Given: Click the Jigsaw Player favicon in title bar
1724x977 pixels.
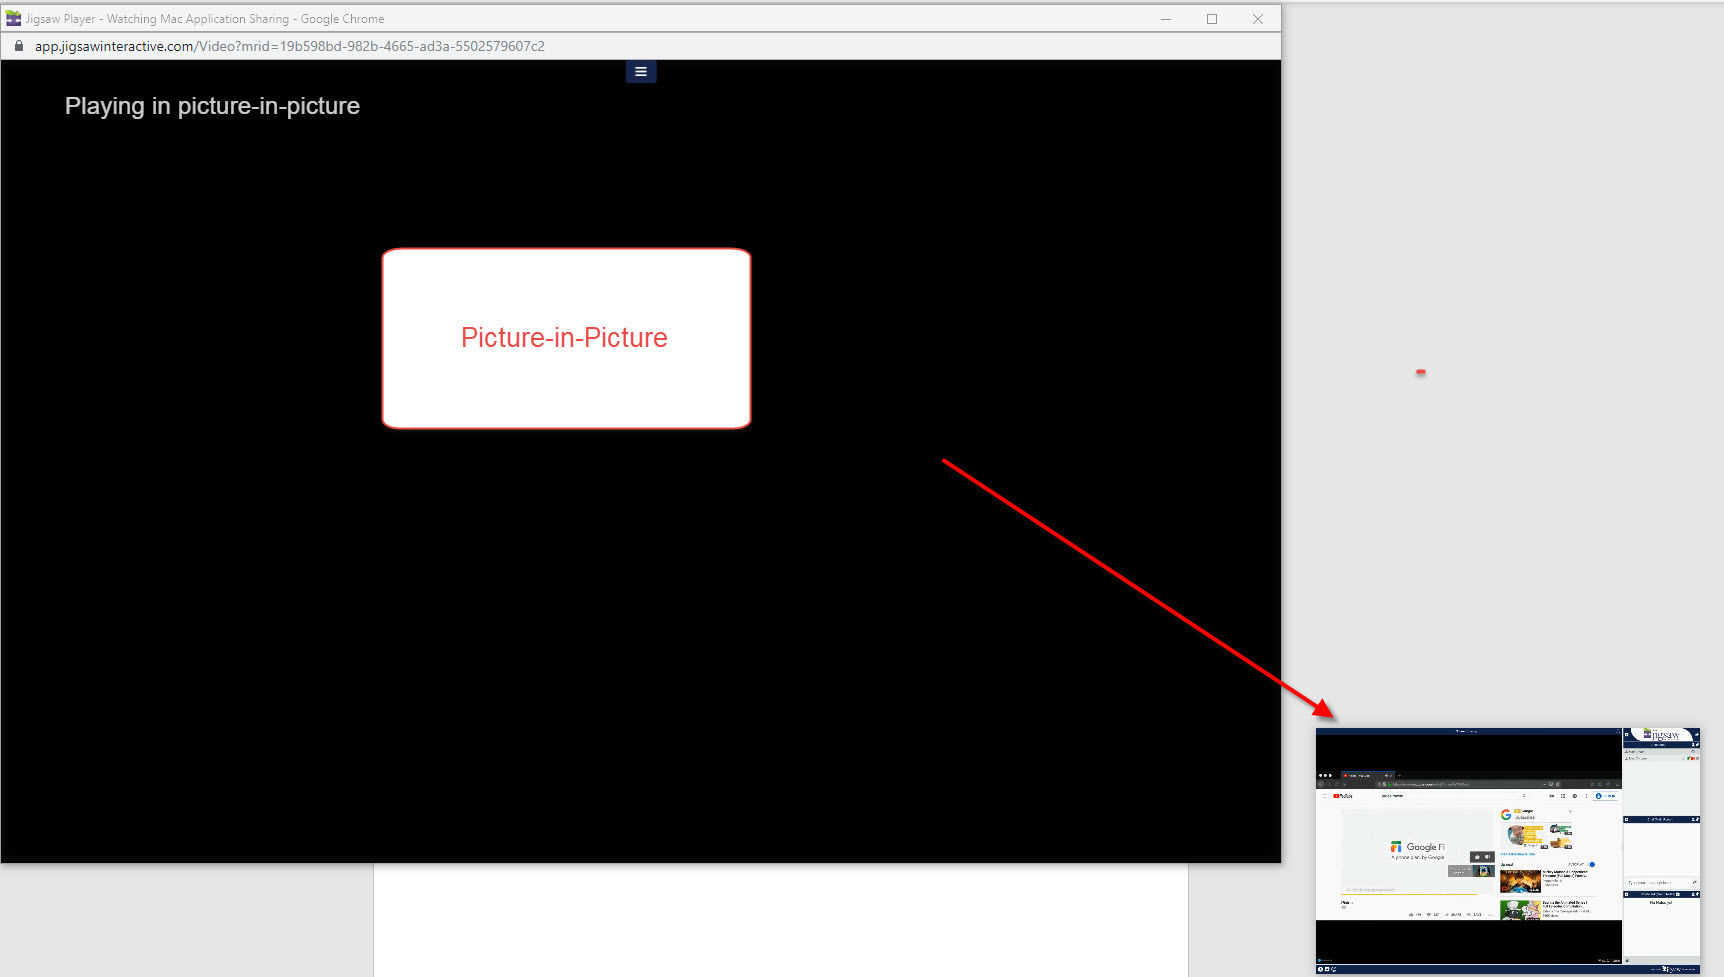Looking at the screenshot, I should [13, 18].
